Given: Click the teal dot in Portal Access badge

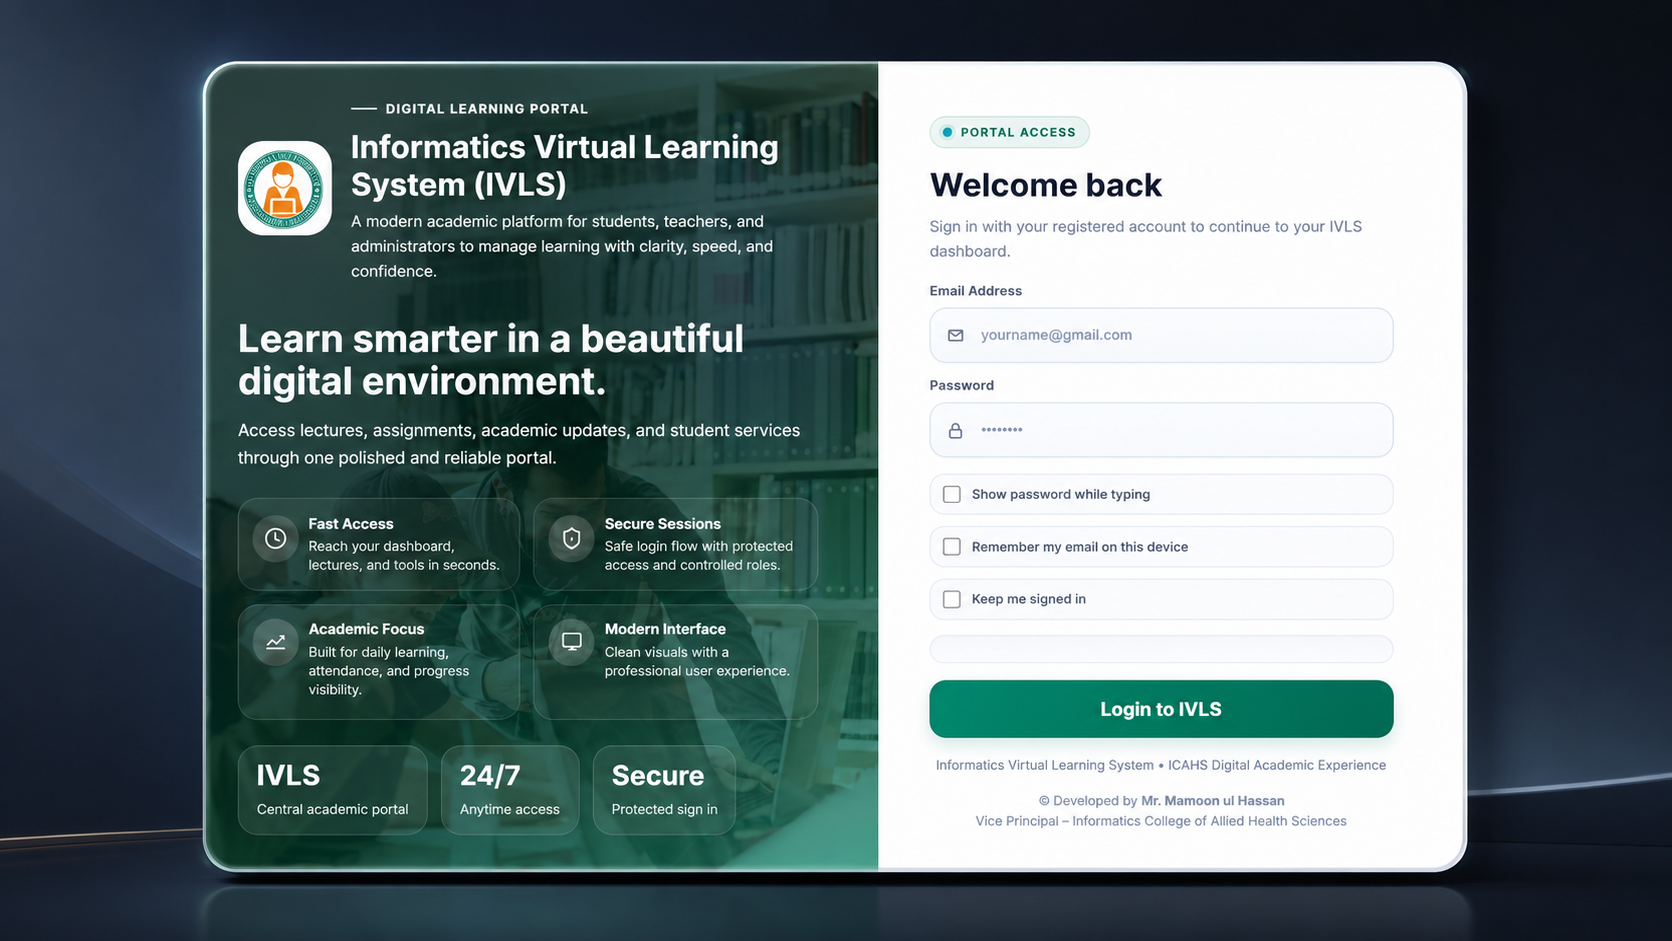Looking at the screenshot, I should [947, 132].
